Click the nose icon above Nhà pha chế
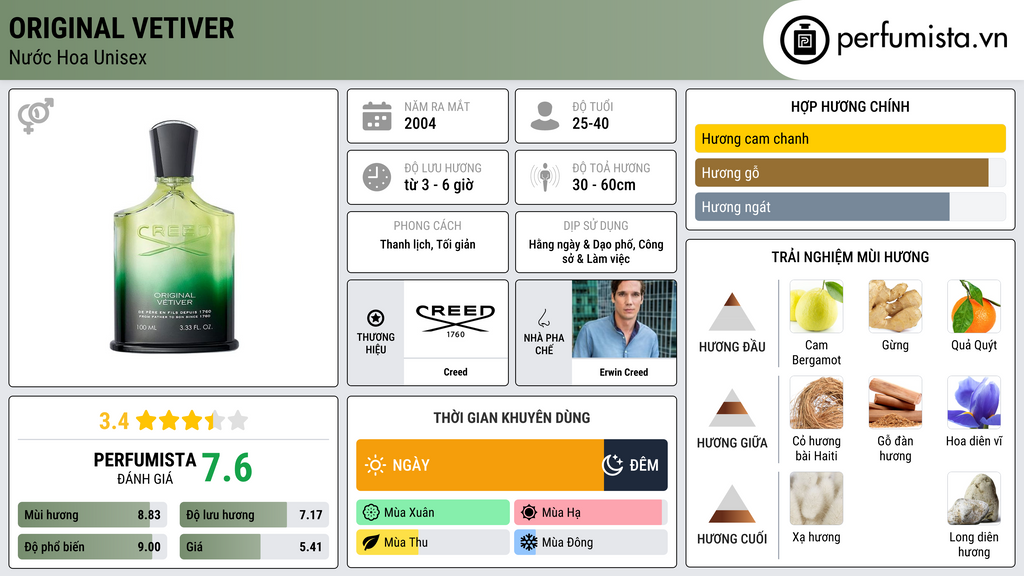The width and height of the screenshot is (1024, 576). [543, 318]
